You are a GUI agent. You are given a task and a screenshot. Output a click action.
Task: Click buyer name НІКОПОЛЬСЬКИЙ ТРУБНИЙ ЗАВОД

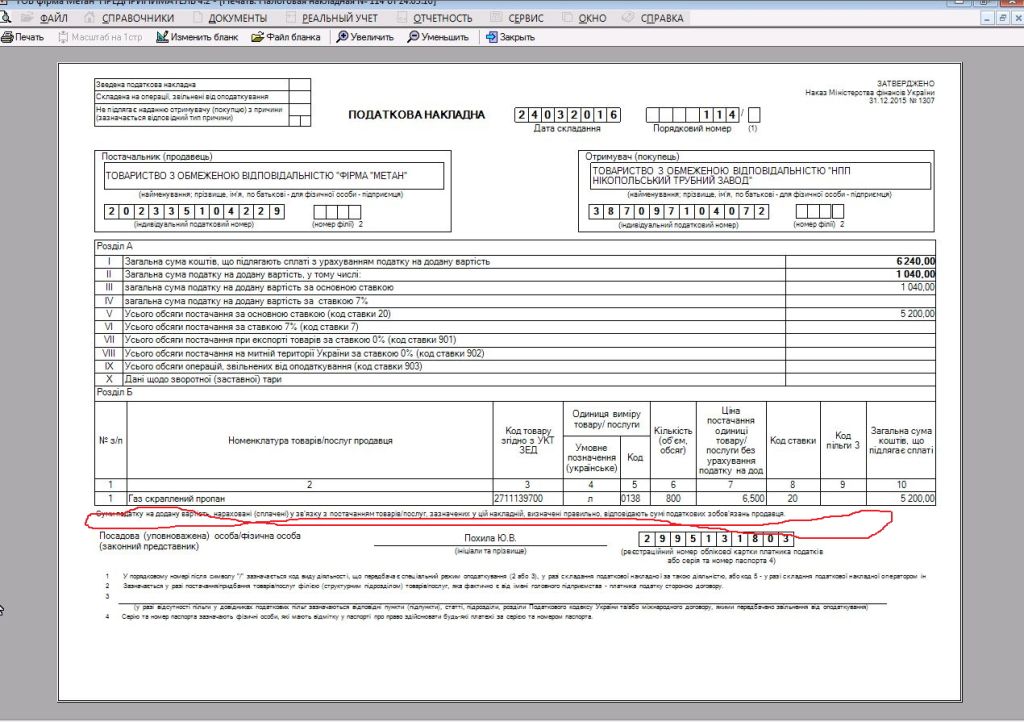click(760, 175)
